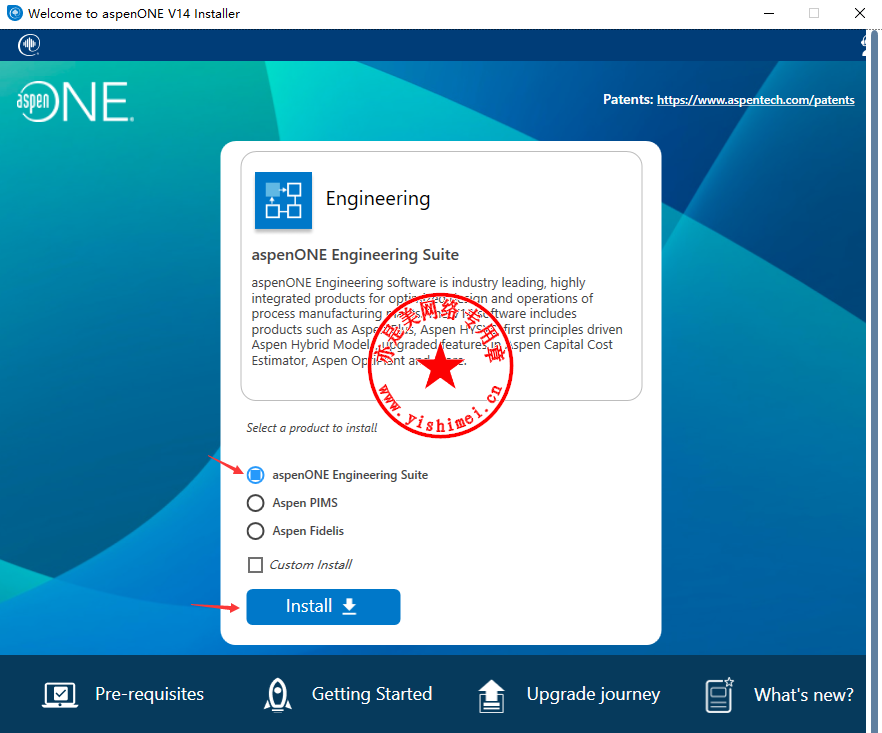Click the window's vertical scrollbar
882x733 pixels.
click(874, 381)
